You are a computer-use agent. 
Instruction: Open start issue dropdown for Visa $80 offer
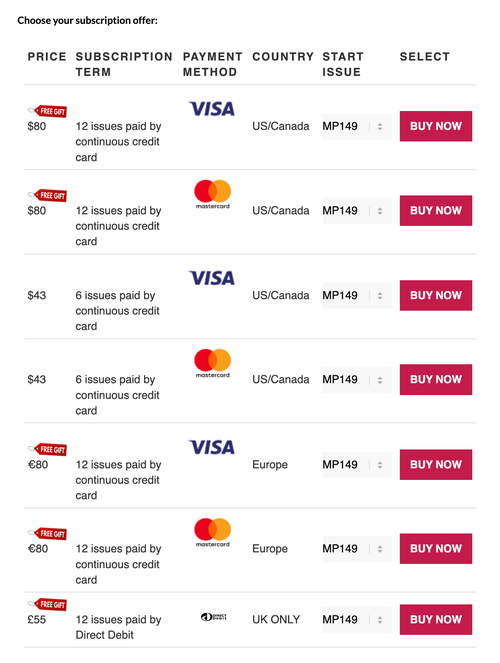(x=357, y=126)
